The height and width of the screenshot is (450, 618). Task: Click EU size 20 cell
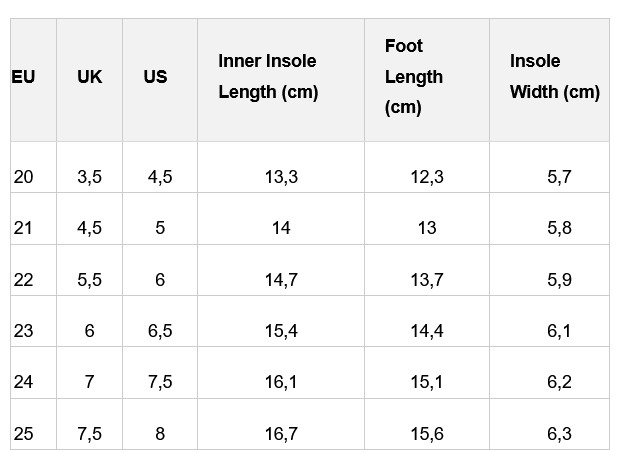(24, 177)
